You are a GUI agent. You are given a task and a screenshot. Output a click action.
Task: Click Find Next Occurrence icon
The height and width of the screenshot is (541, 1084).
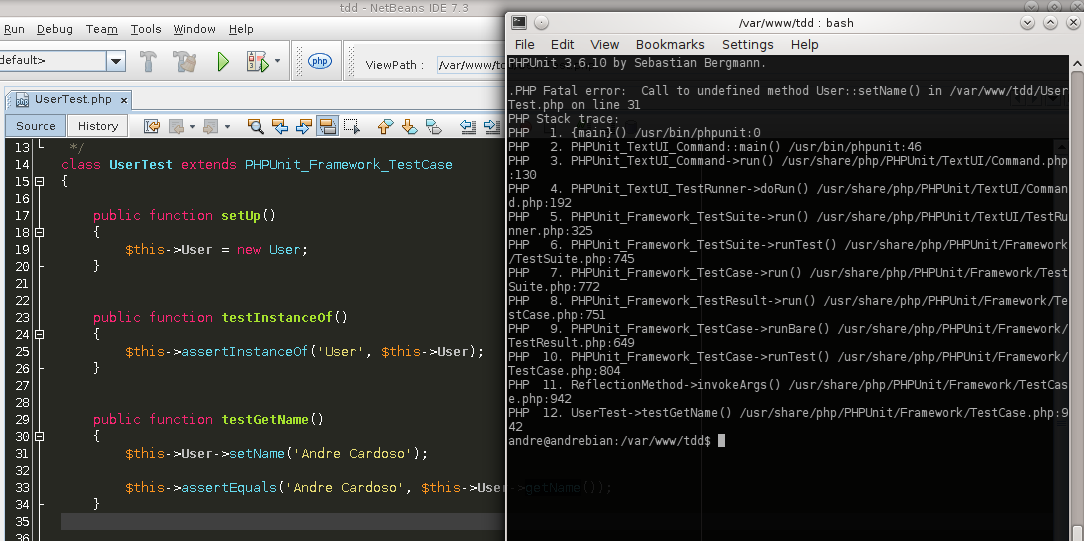coord(303,126)
